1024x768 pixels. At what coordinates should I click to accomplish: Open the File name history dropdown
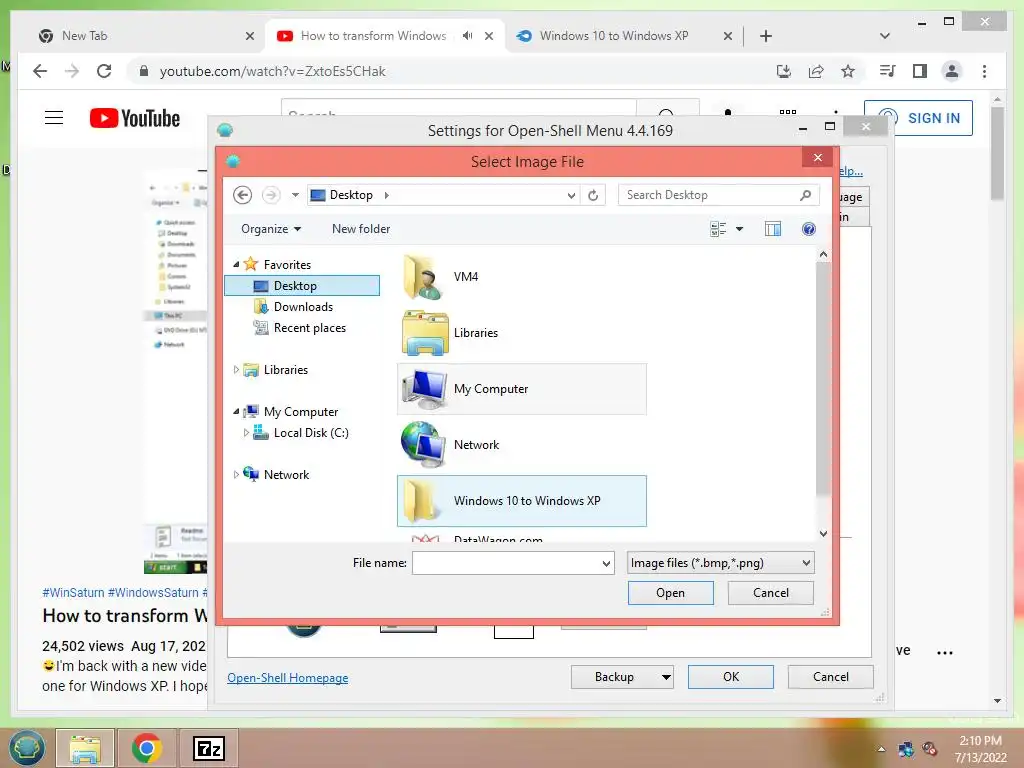pos(607,563)
